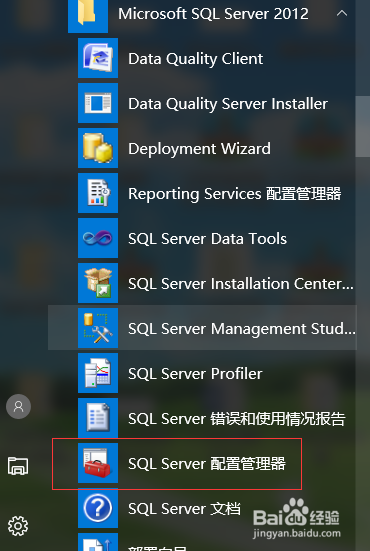This screenshot has height=551, width=370.
Task: Click the Data Quality Server Installer icon
Action: pos(98,103)
